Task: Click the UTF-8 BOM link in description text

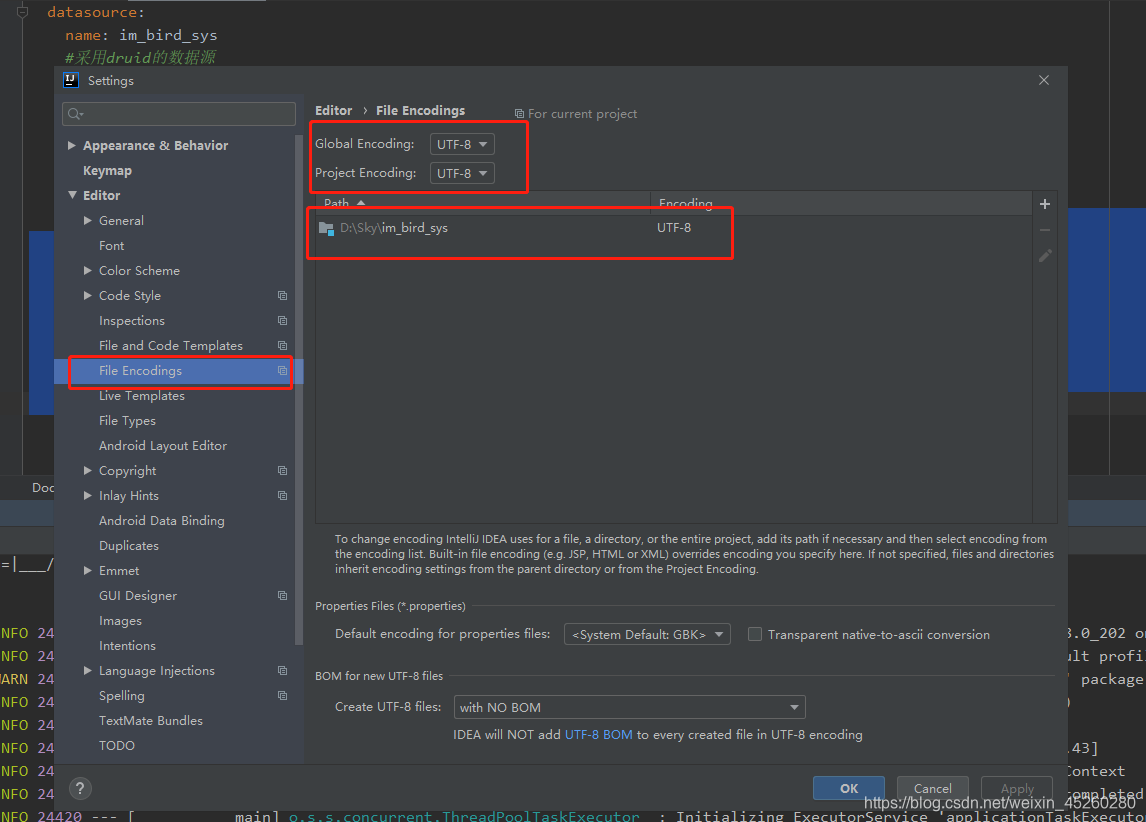Action: (x=596, y=732)
